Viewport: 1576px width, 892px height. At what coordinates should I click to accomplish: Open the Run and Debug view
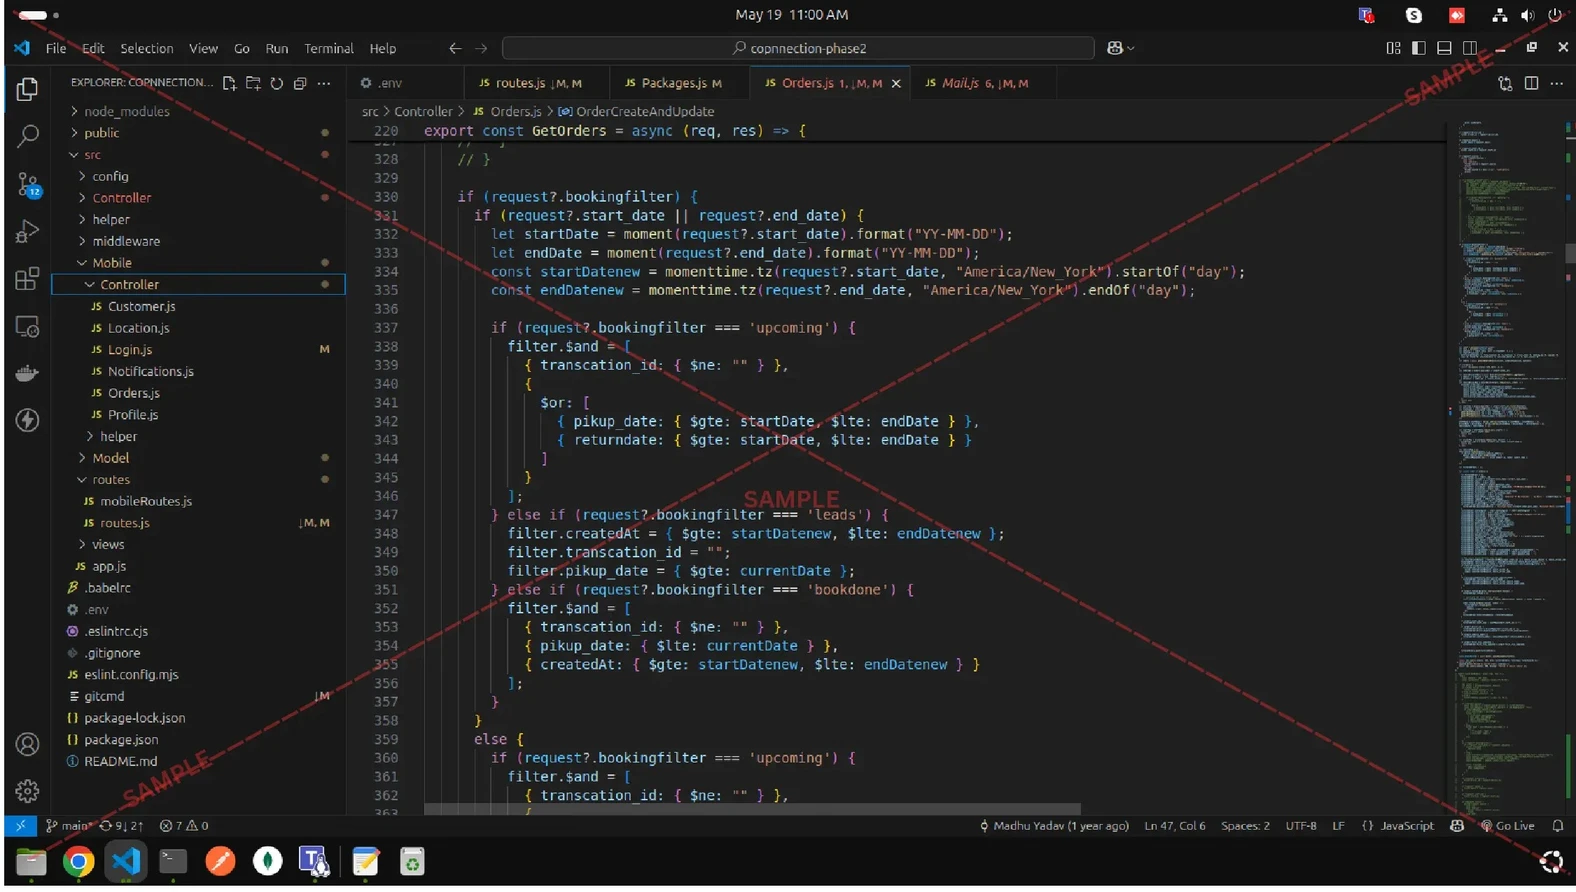(28, 231)
